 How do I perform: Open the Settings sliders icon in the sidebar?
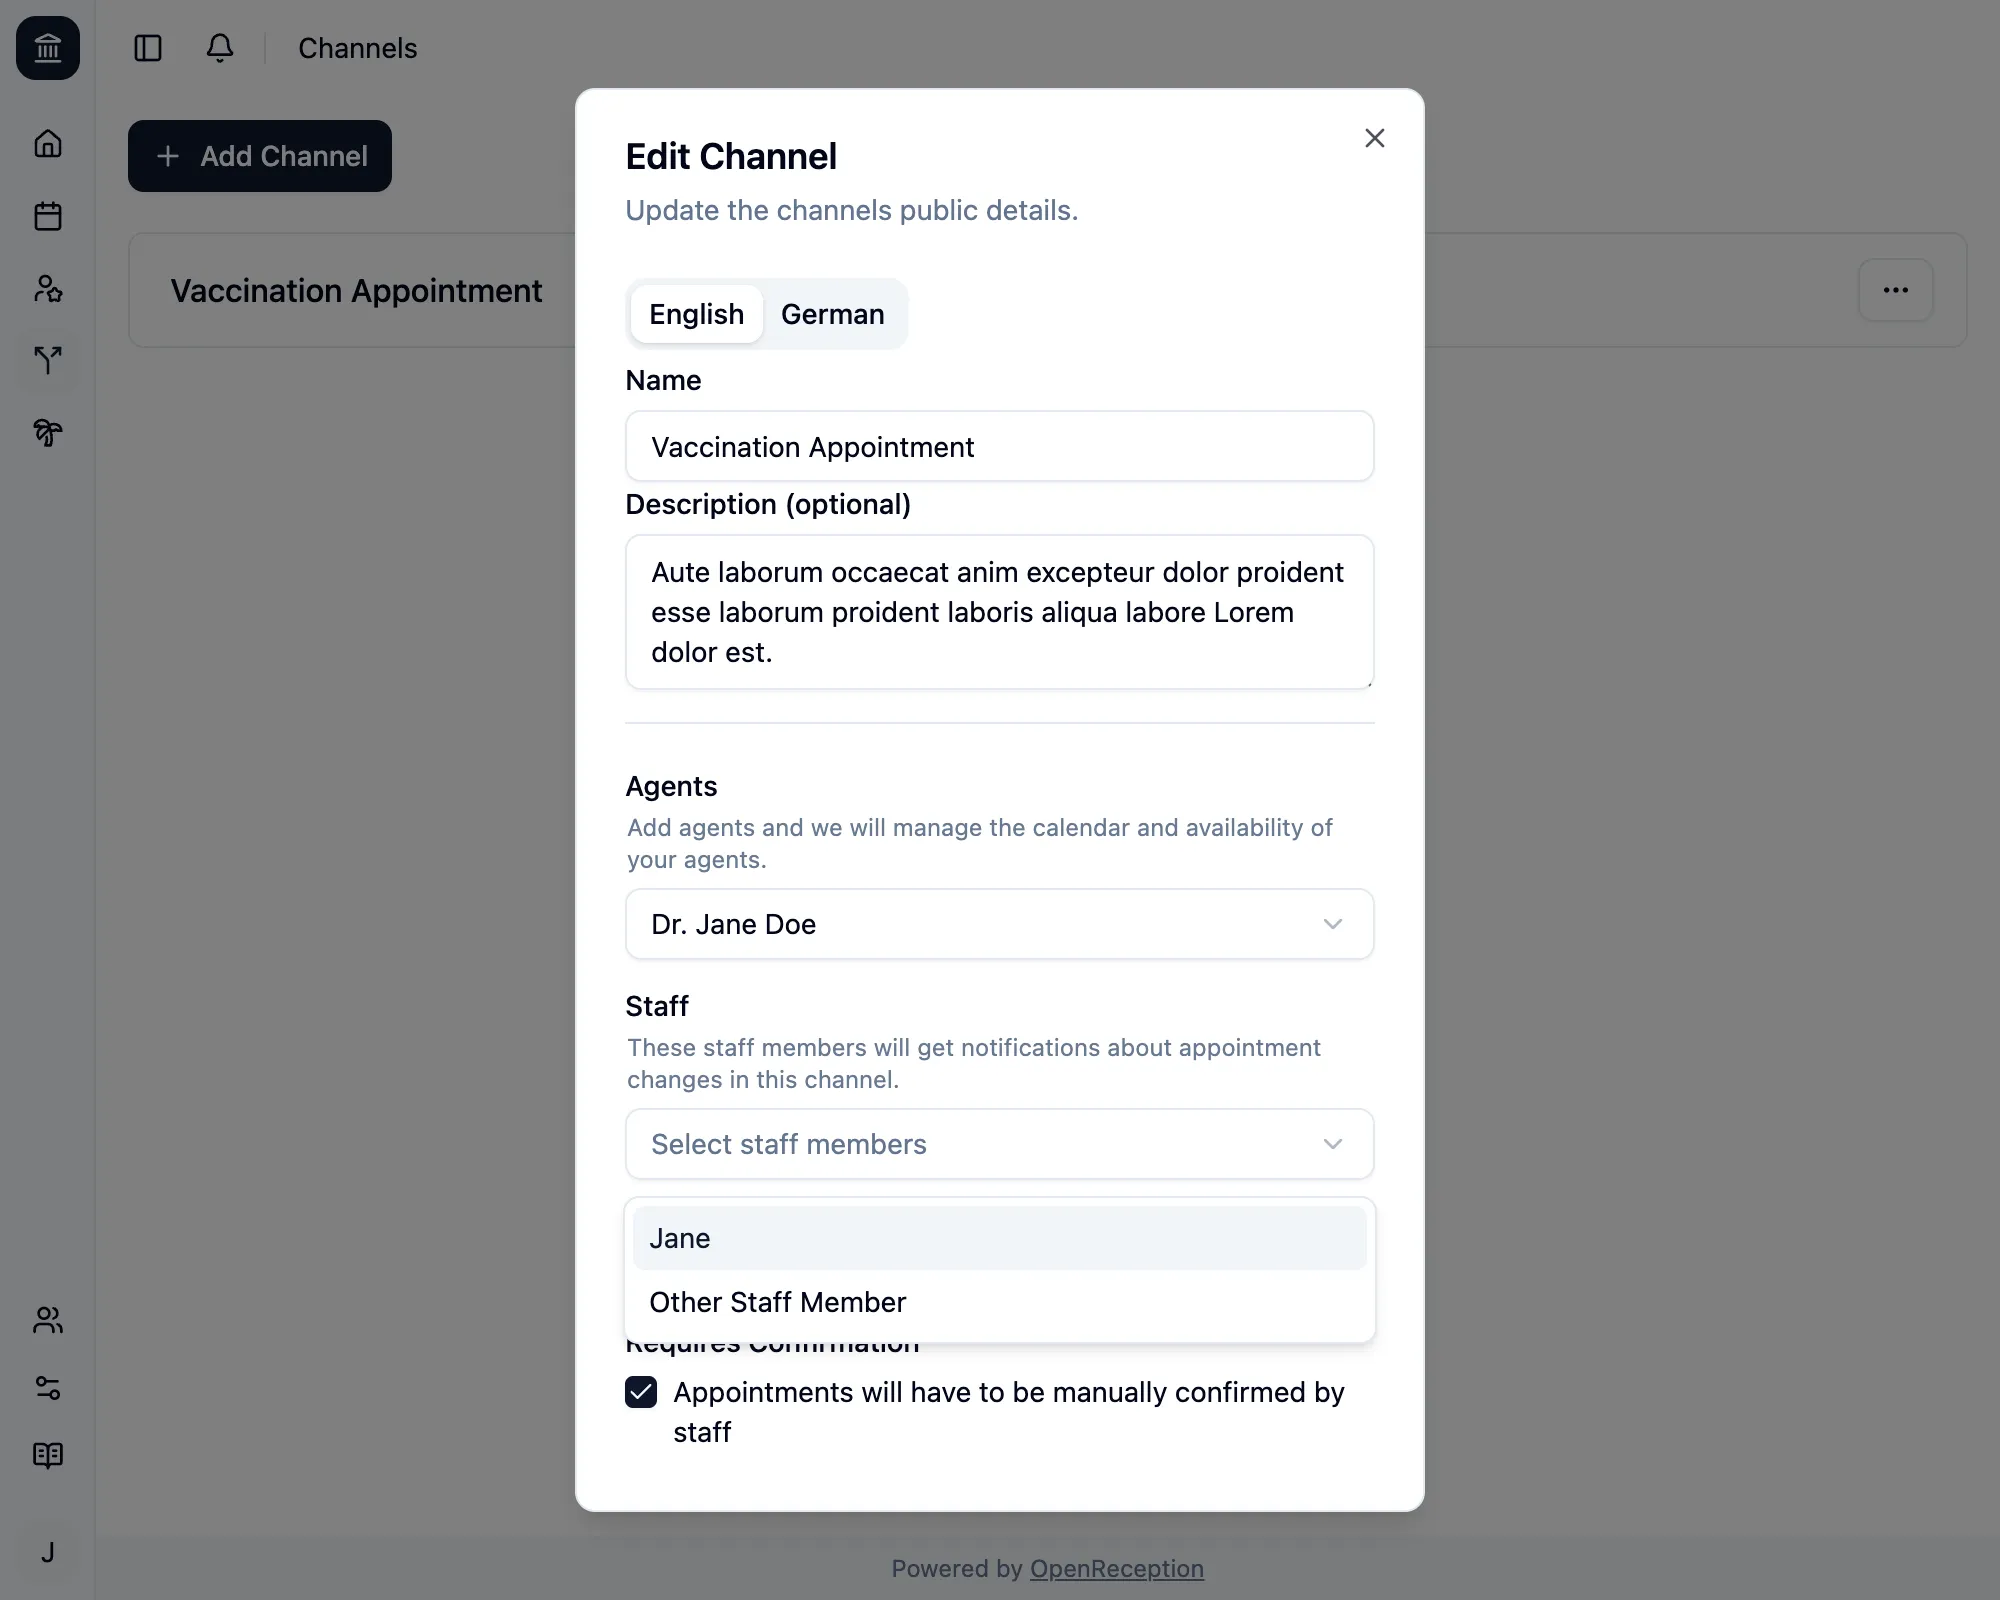click(47, 1390)
